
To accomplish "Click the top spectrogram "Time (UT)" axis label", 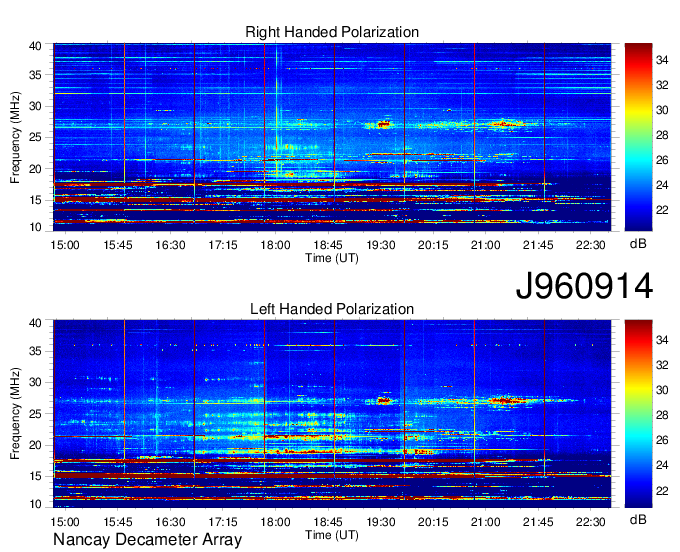I will [x=332, y=258].
